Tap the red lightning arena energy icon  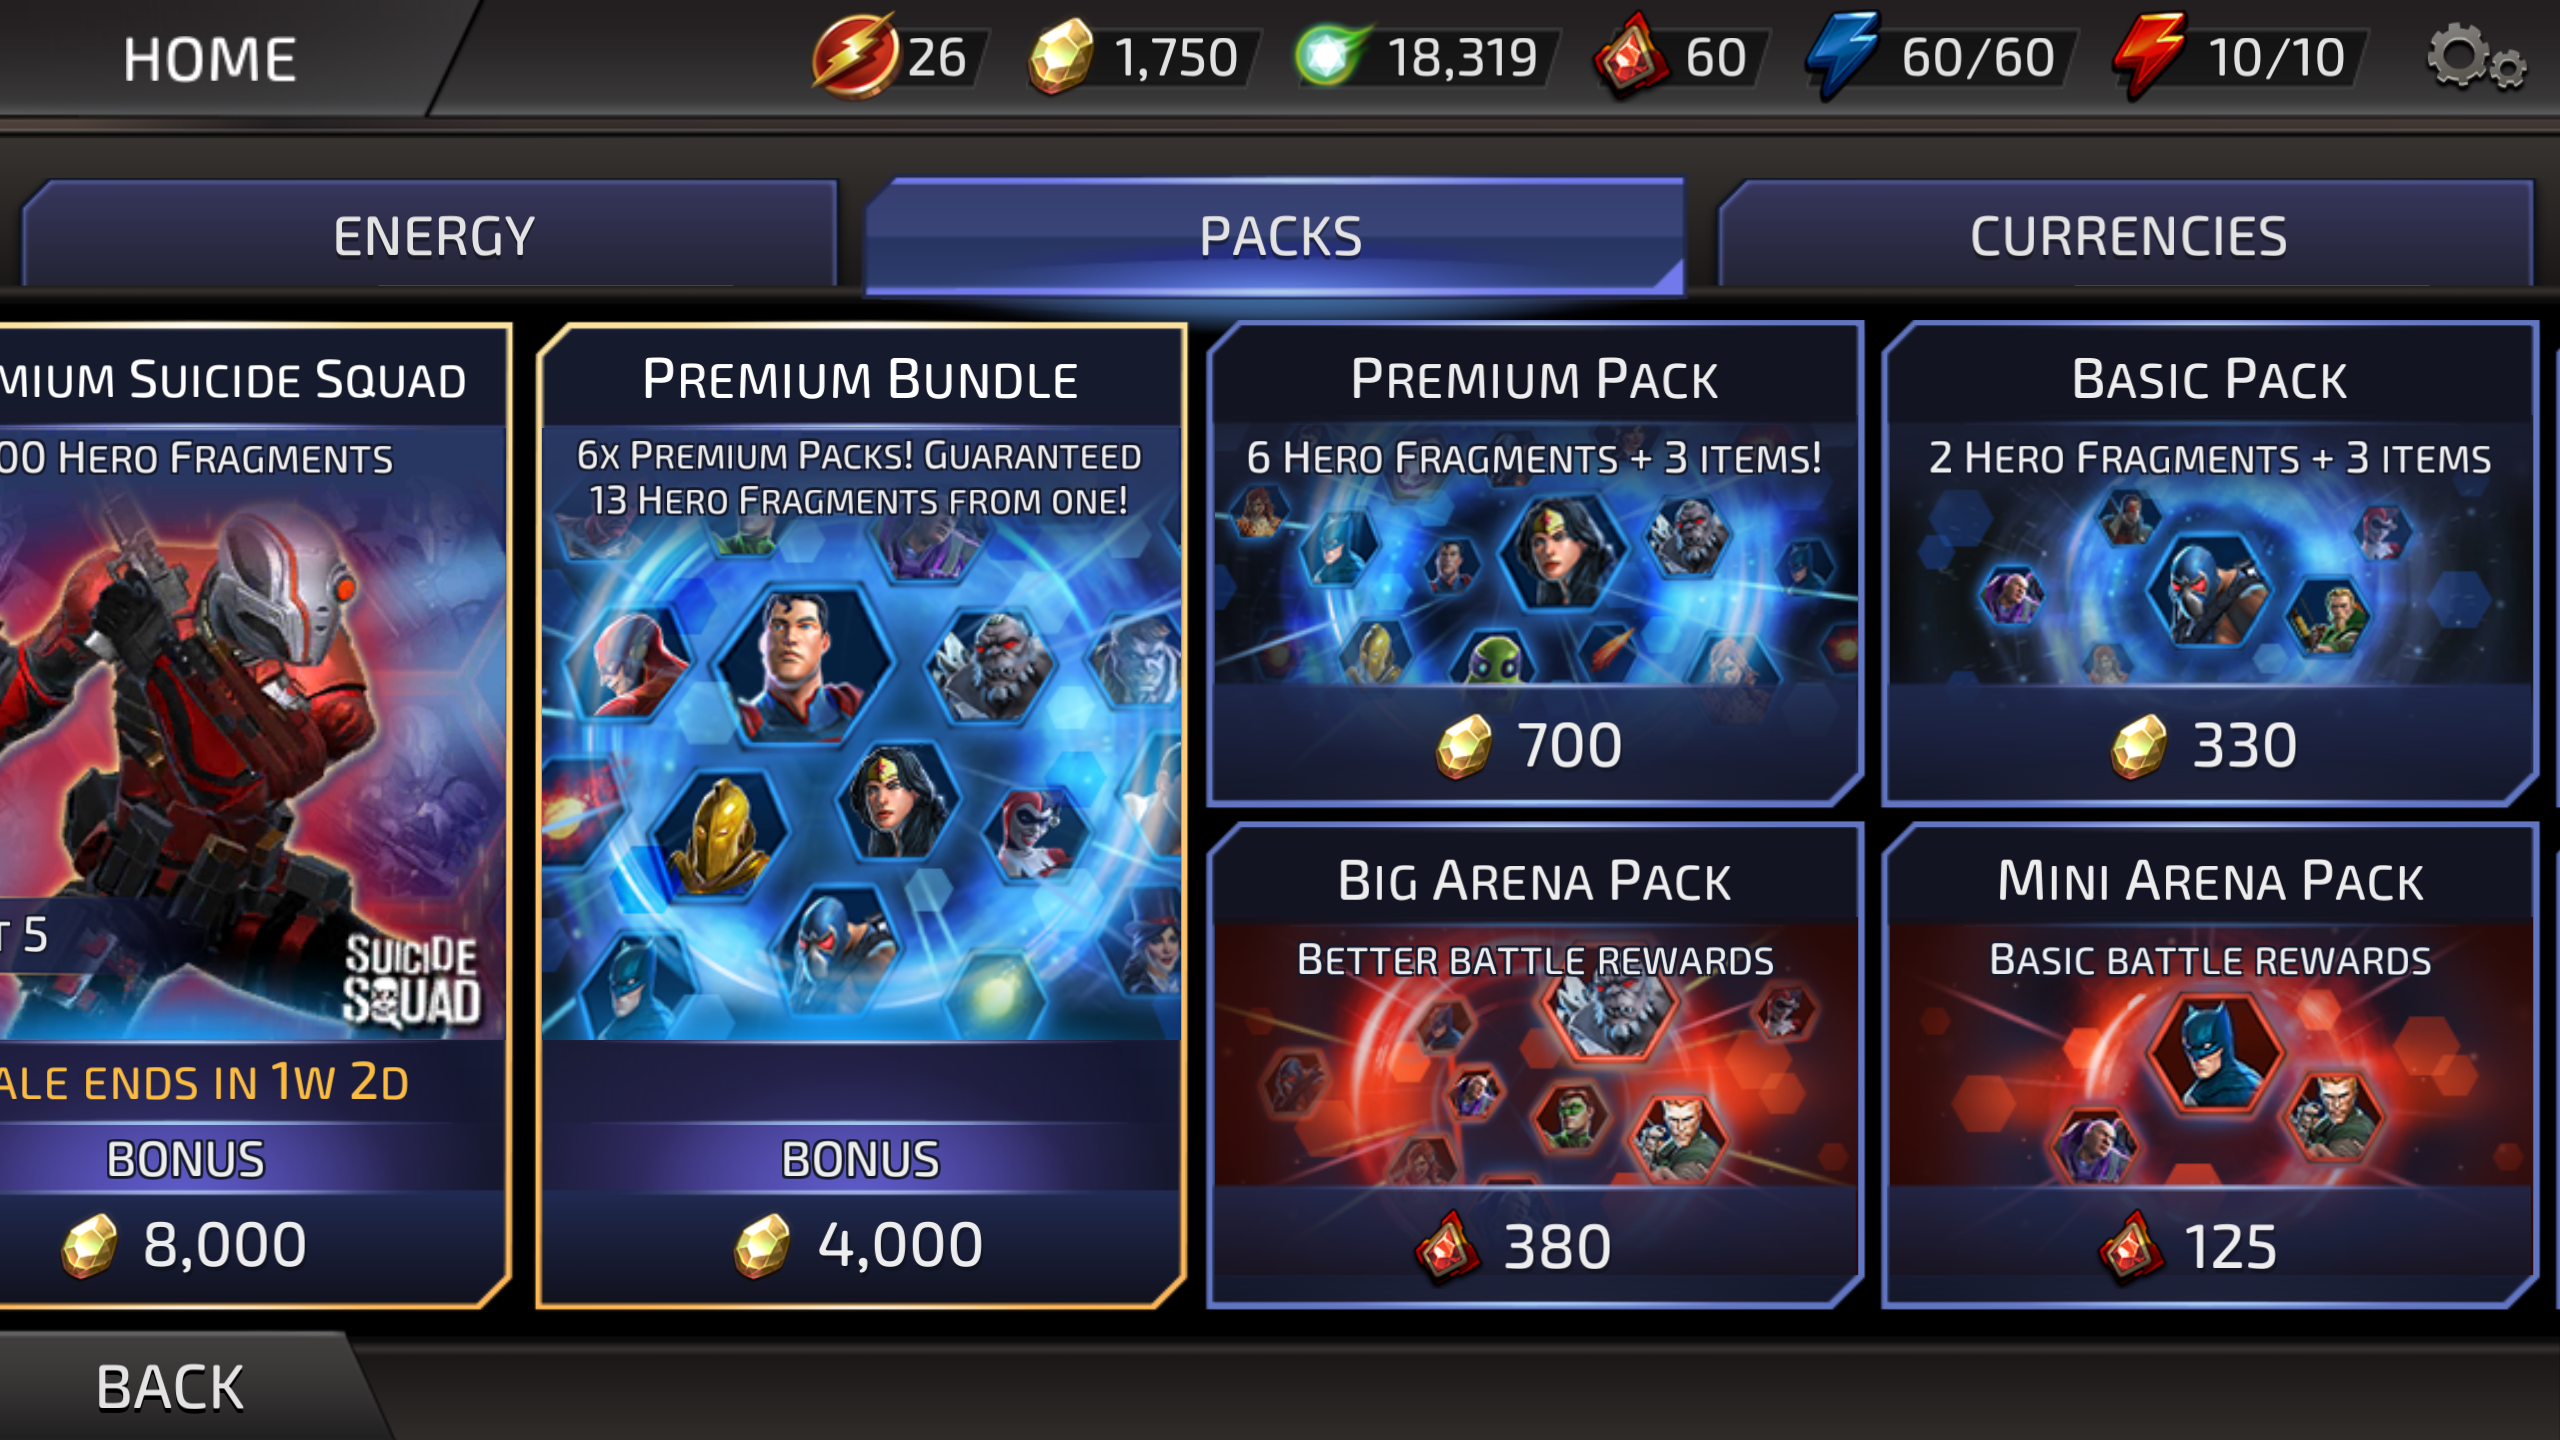click(2150, 56)
